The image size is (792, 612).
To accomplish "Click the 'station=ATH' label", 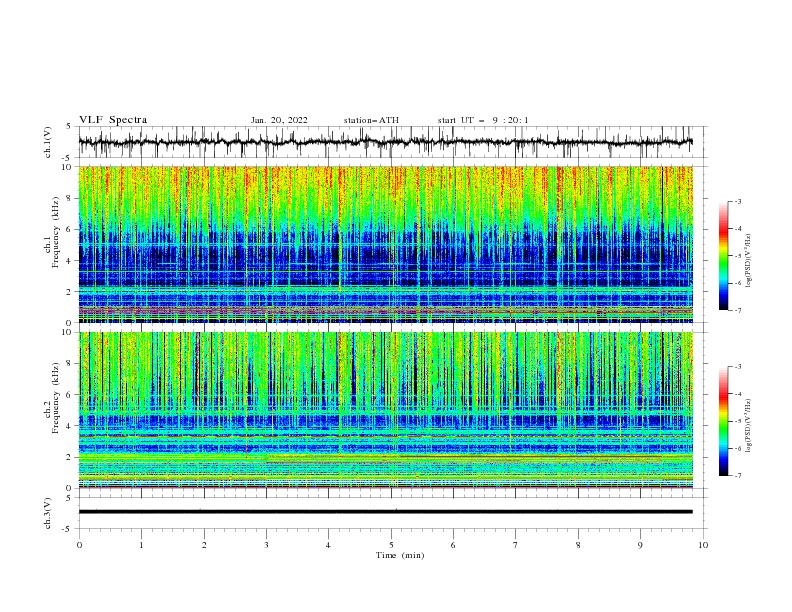I will pos(371,120).
